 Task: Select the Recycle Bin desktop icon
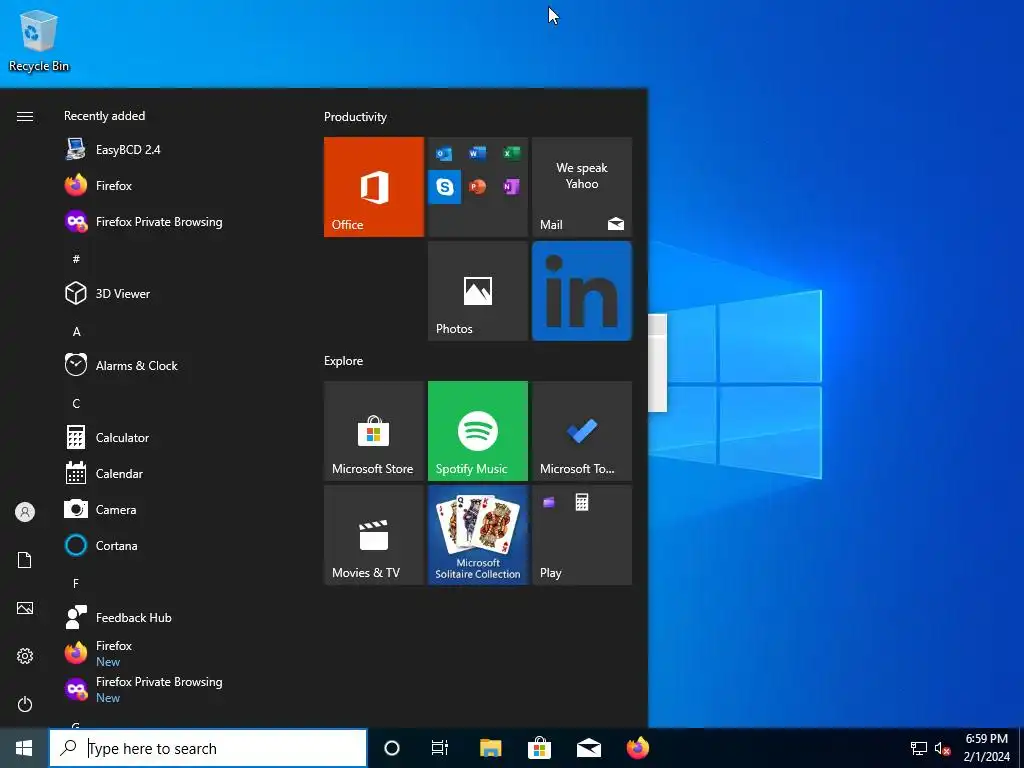[x=39, y=40]
